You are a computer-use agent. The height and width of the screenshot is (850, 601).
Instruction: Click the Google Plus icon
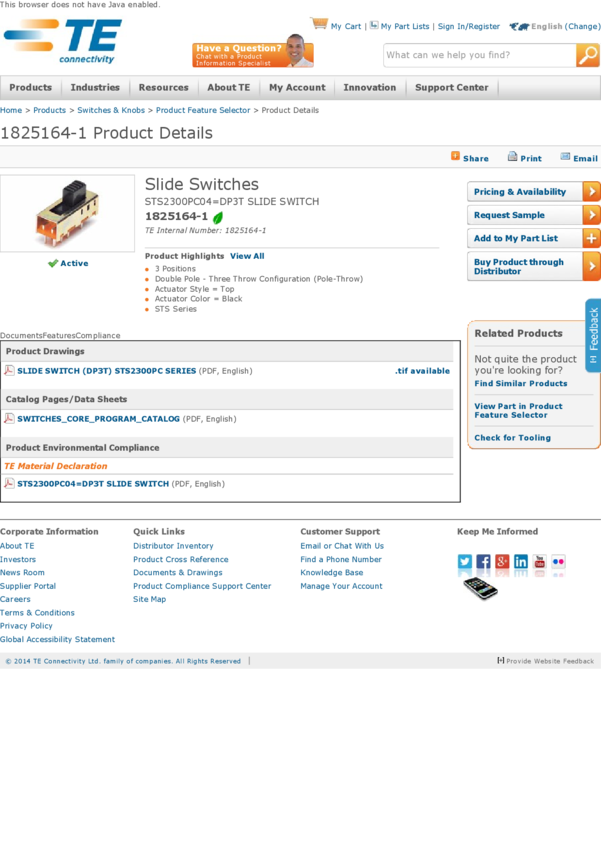click(x=502, y=562)
